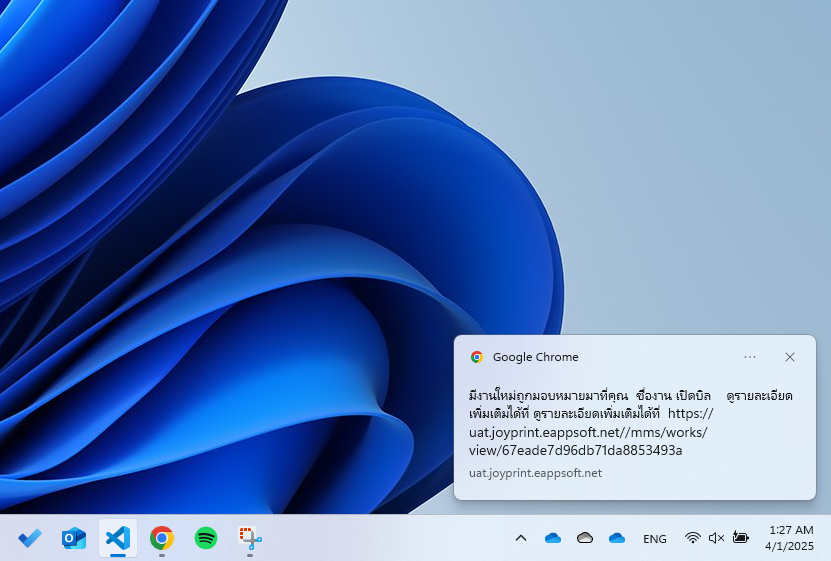The image size is (831, 561).
Task: Open the Wi-Fi network tray icon
Action: coord(692,538)
